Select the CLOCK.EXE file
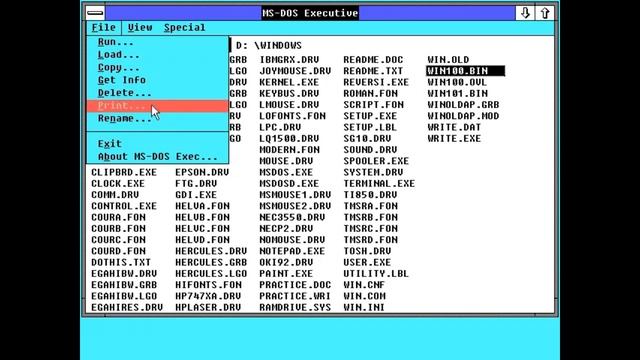The image size is (640, 360). point(118,184)
